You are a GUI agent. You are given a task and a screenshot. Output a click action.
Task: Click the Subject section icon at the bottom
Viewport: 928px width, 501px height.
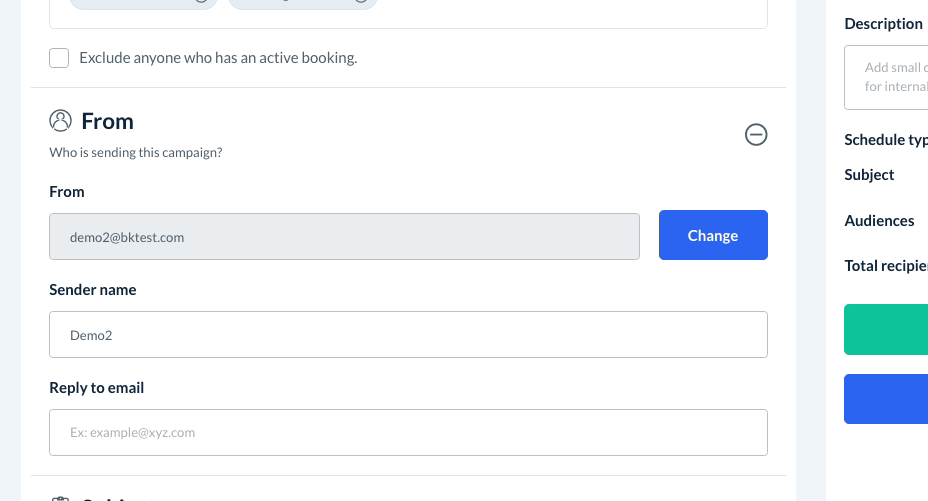(x=61, y=497)
